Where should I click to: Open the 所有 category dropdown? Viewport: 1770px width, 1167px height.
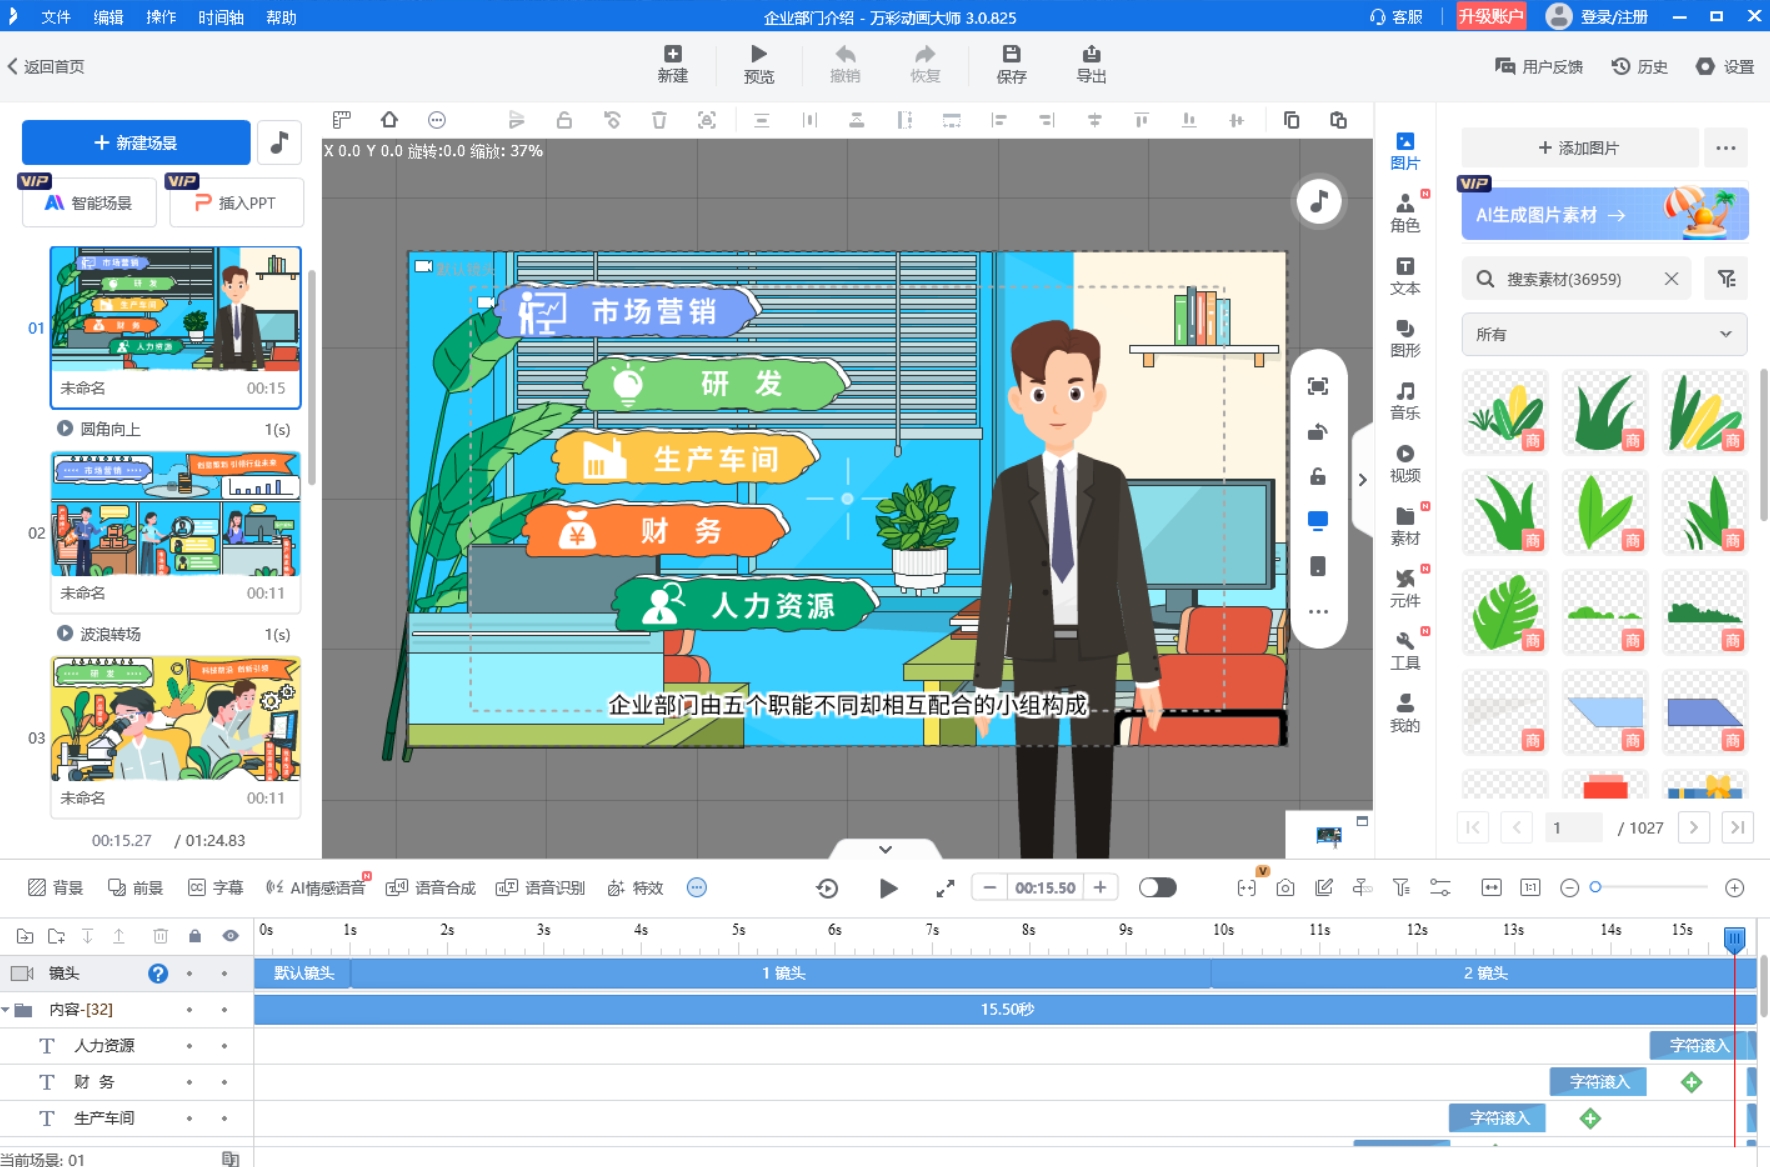click(x=1603, y=334)
